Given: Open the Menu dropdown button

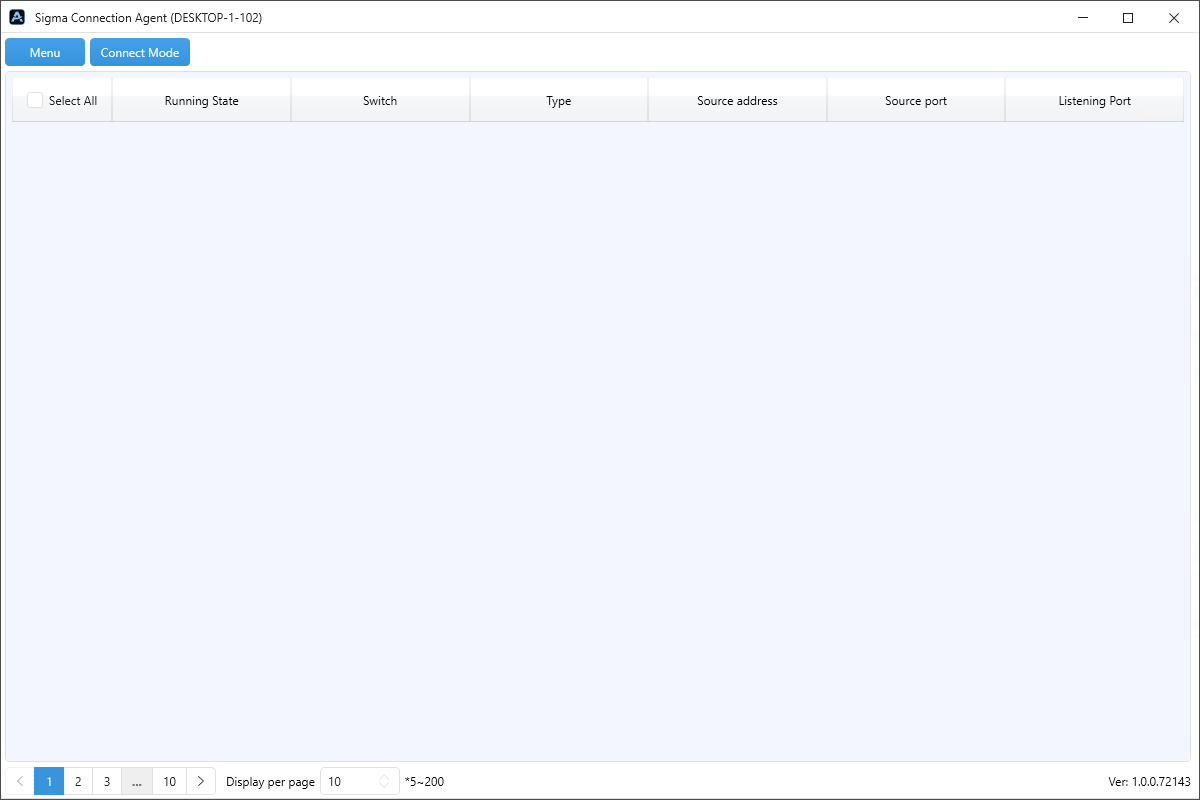Looking at the screenshot, I should 45,52.
